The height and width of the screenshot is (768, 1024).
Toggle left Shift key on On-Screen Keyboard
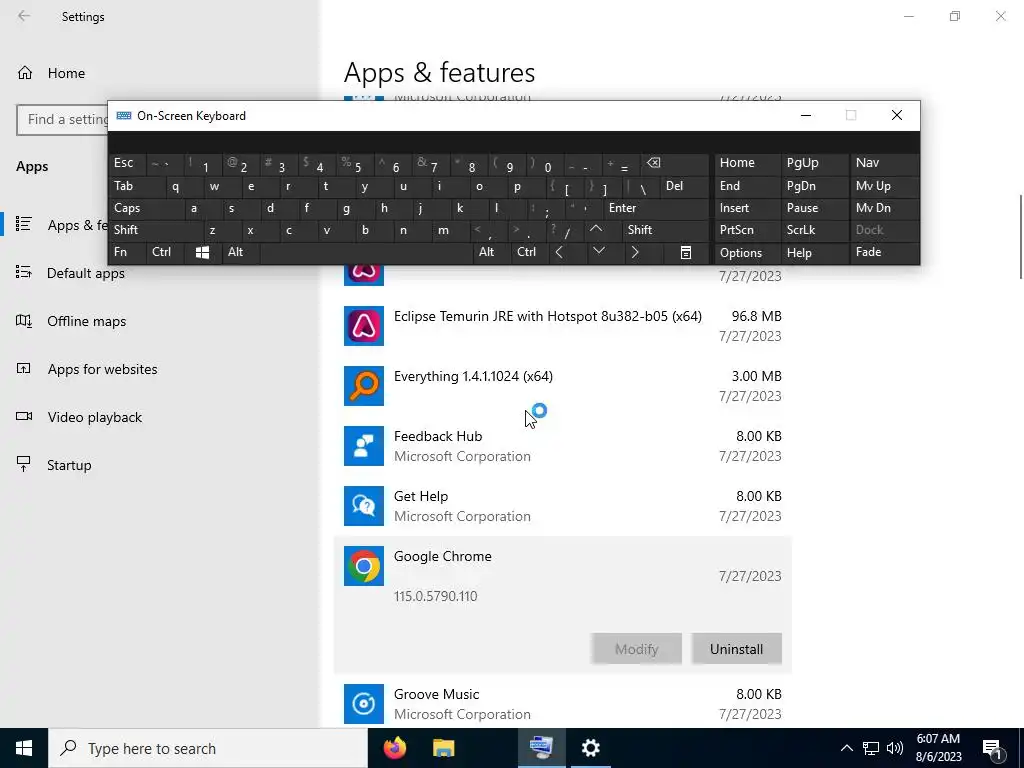[x=155, y=230]
